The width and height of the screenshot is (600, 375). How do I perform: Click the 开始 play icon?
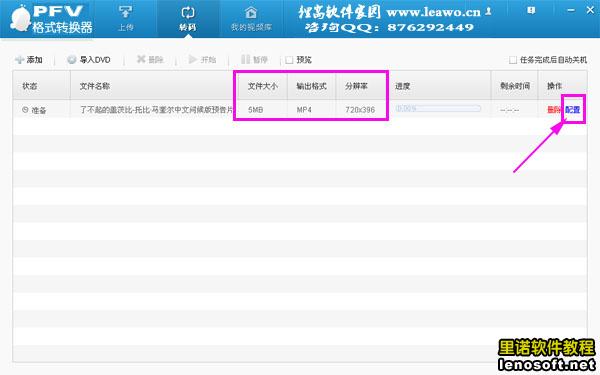(193, 59)
